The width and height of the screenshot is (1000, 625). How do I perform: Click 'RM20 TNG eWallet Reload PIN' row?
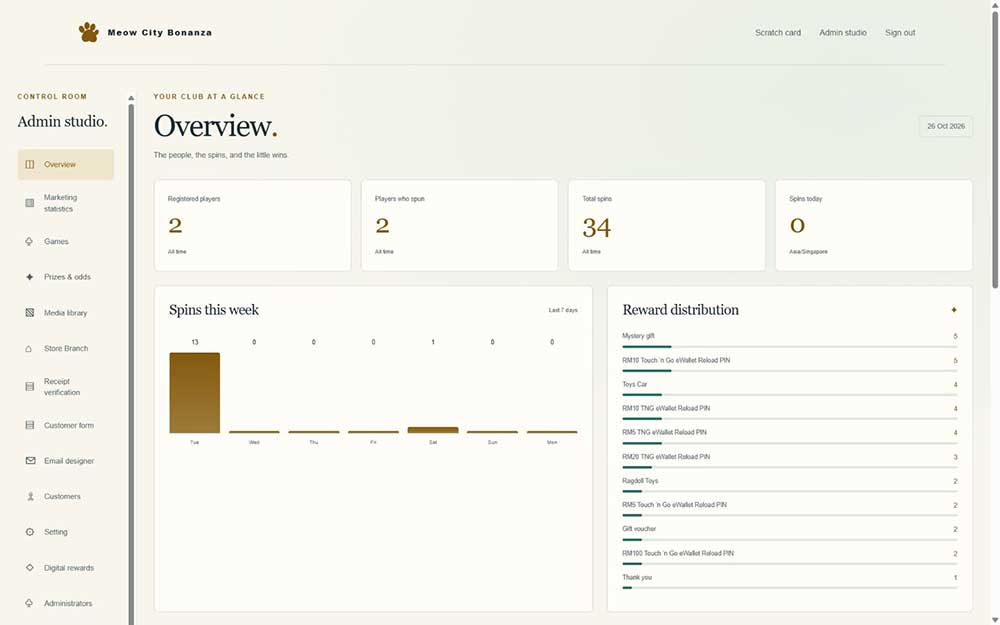tap(790, 461)
